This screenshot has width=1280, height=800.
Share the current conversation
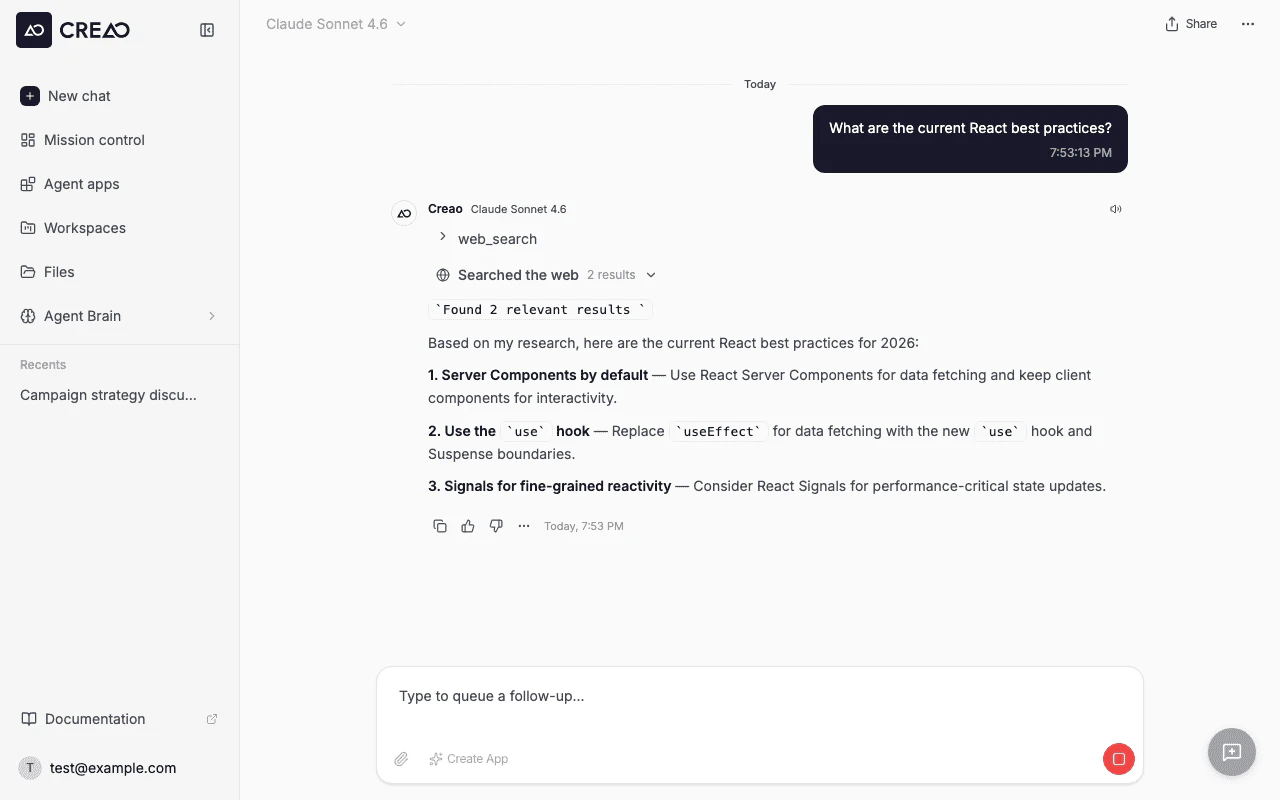point(1191,23)
